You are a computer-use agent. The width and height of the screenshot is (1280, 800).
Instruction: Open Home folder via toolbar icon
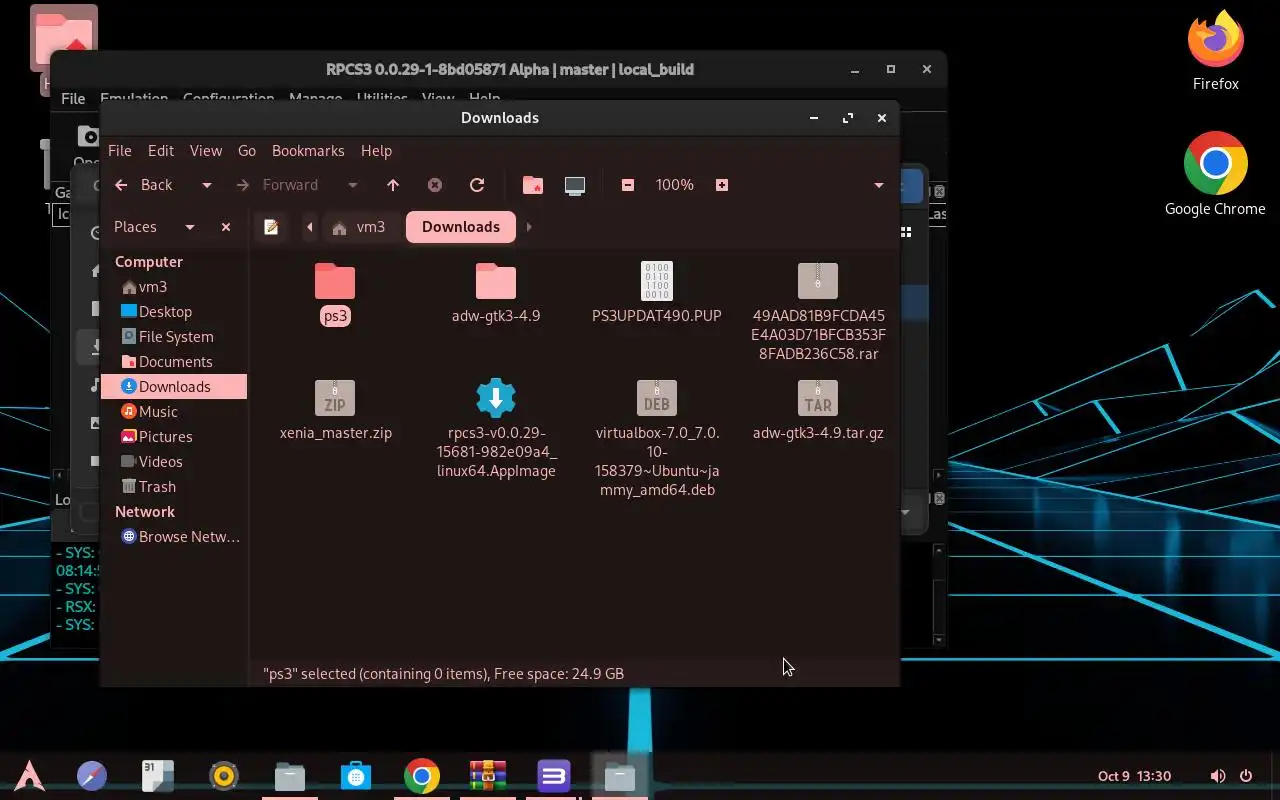(533, 185)
